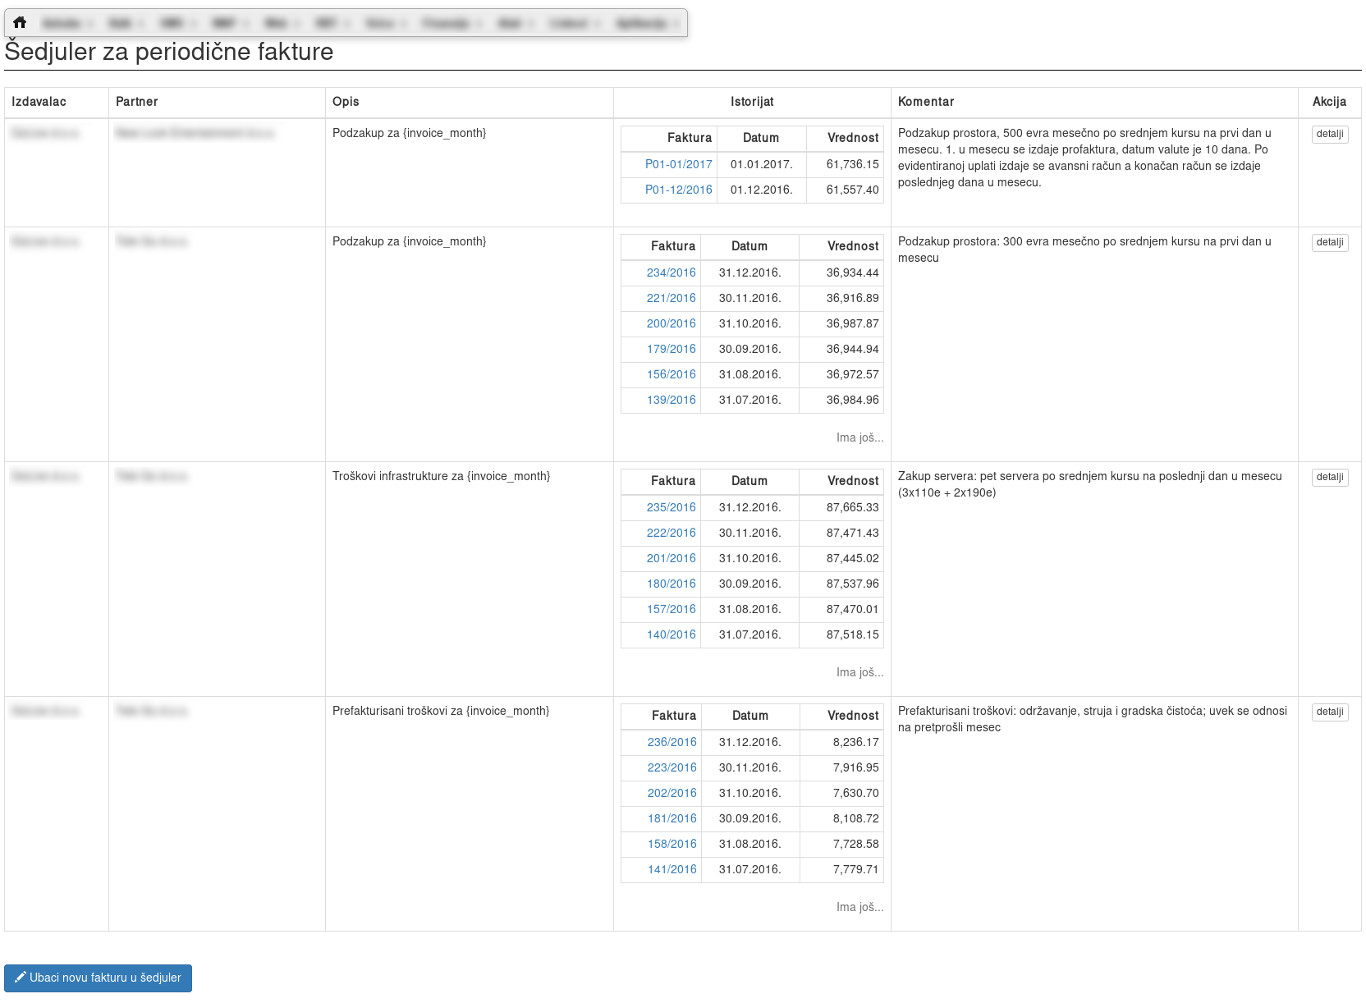The height and width of the screenshot is (1003, 1366).
Task: Open invoice 223/2016
Action: 672,768
